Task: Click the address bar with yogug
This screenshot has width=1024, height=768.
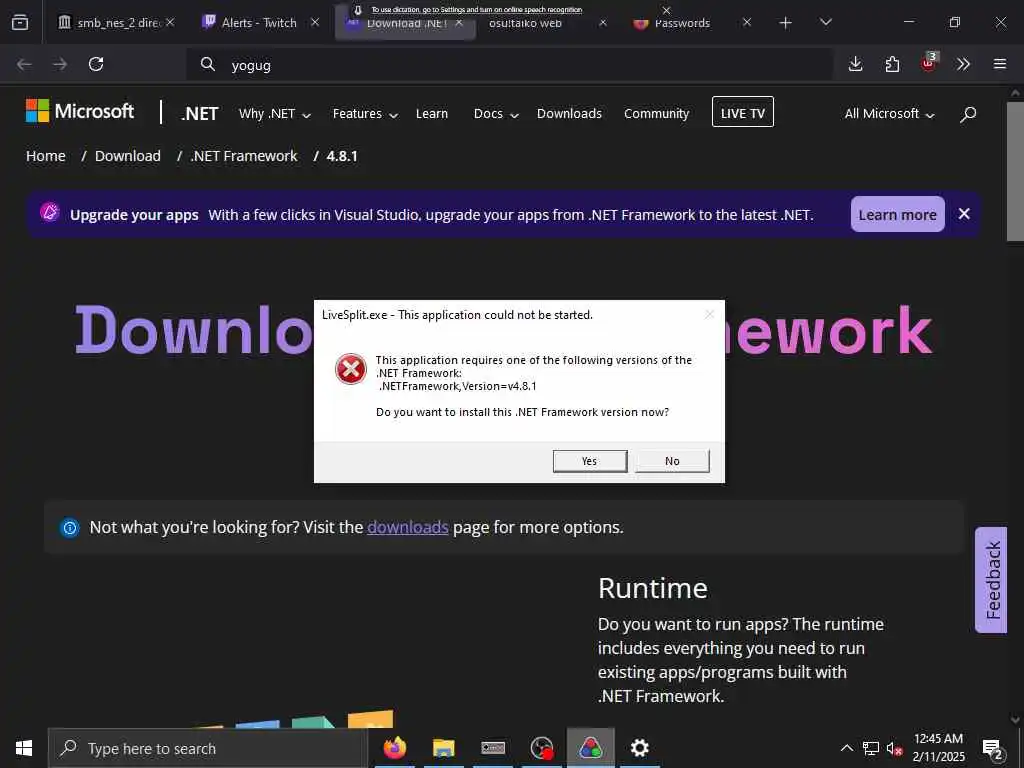Action: [509, 64]
